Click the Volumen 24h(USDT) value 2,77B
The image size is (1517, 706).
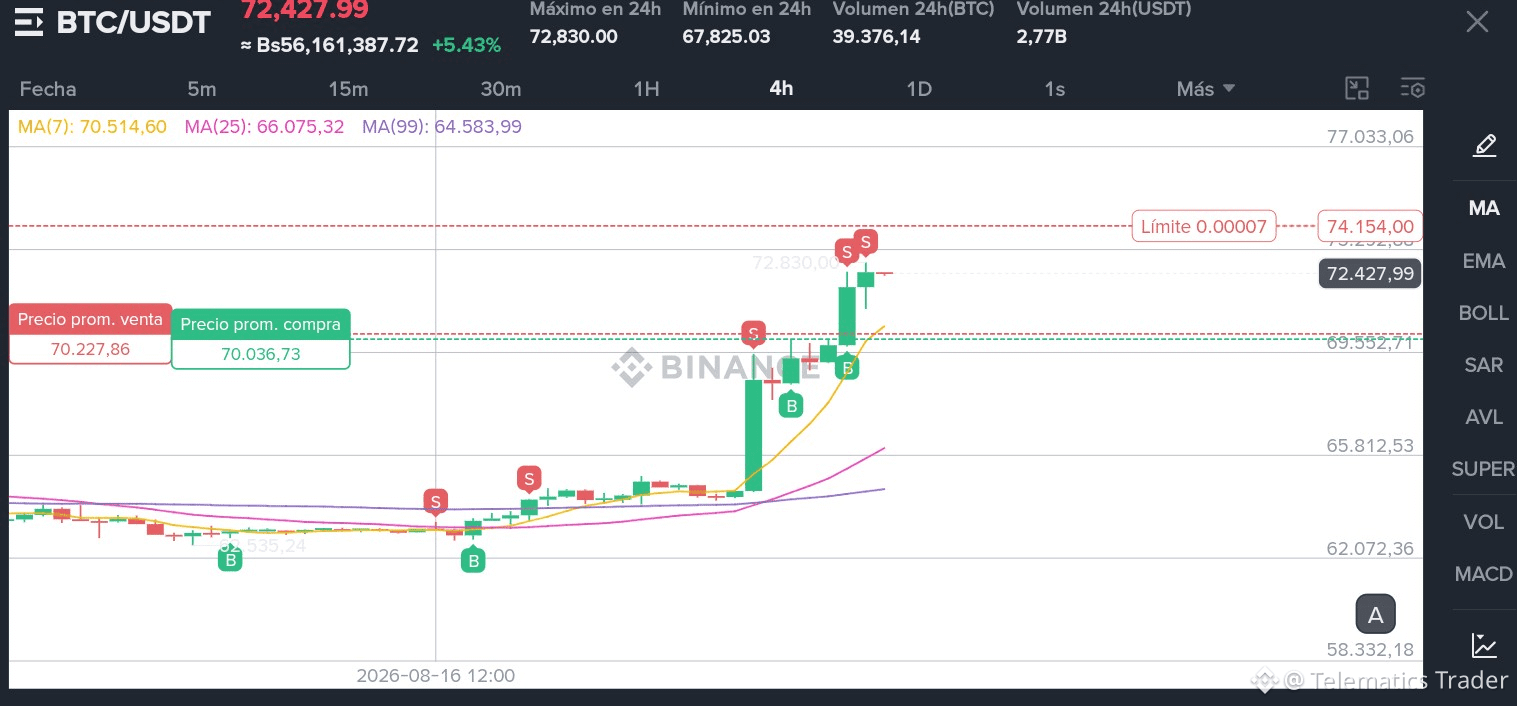pyautogui.click(x=1041, y=37)
